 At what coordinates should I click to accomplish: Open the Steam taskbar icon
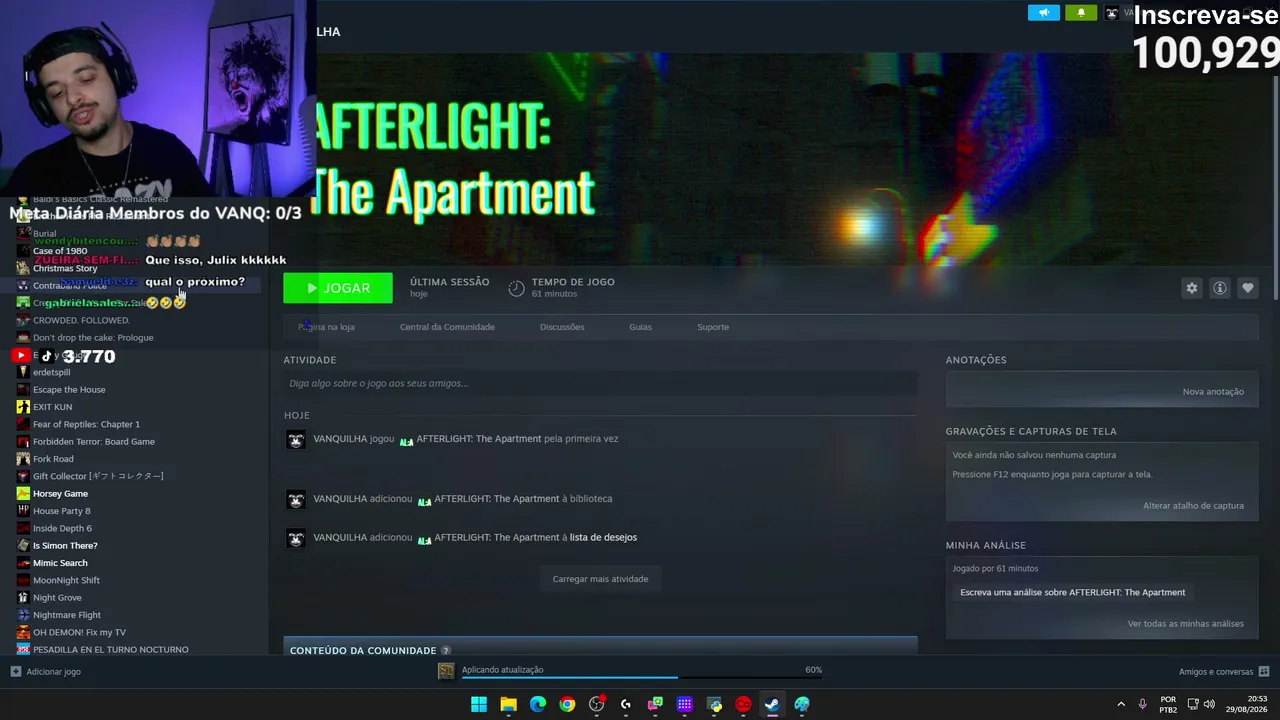(772, 704)
